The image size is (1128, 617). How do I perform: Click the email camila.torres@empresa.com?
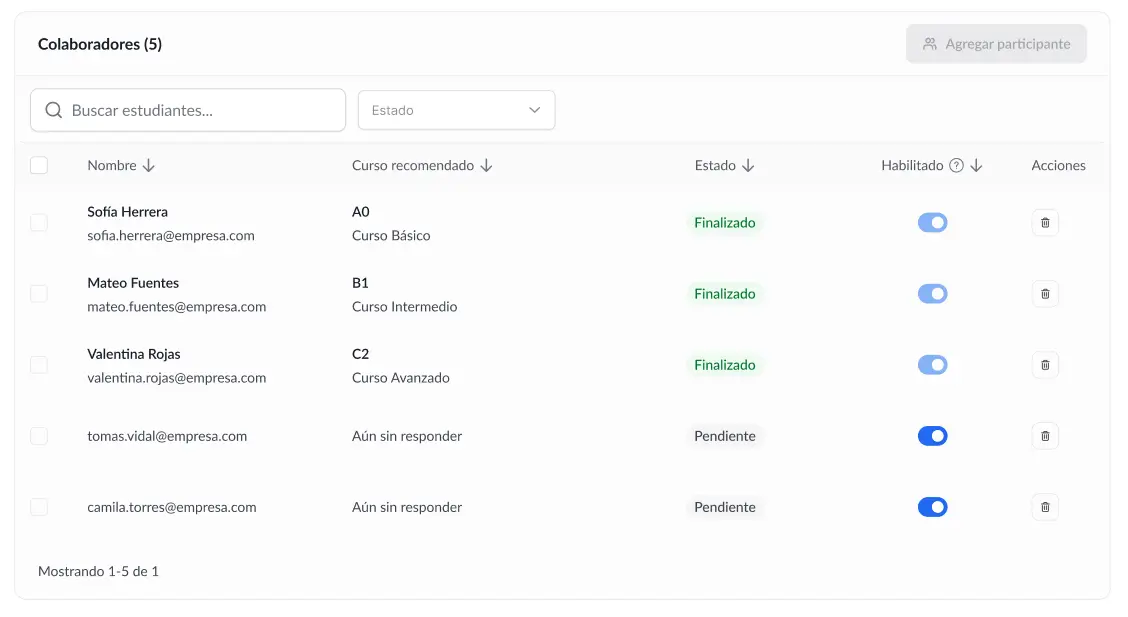click(171, 508)
